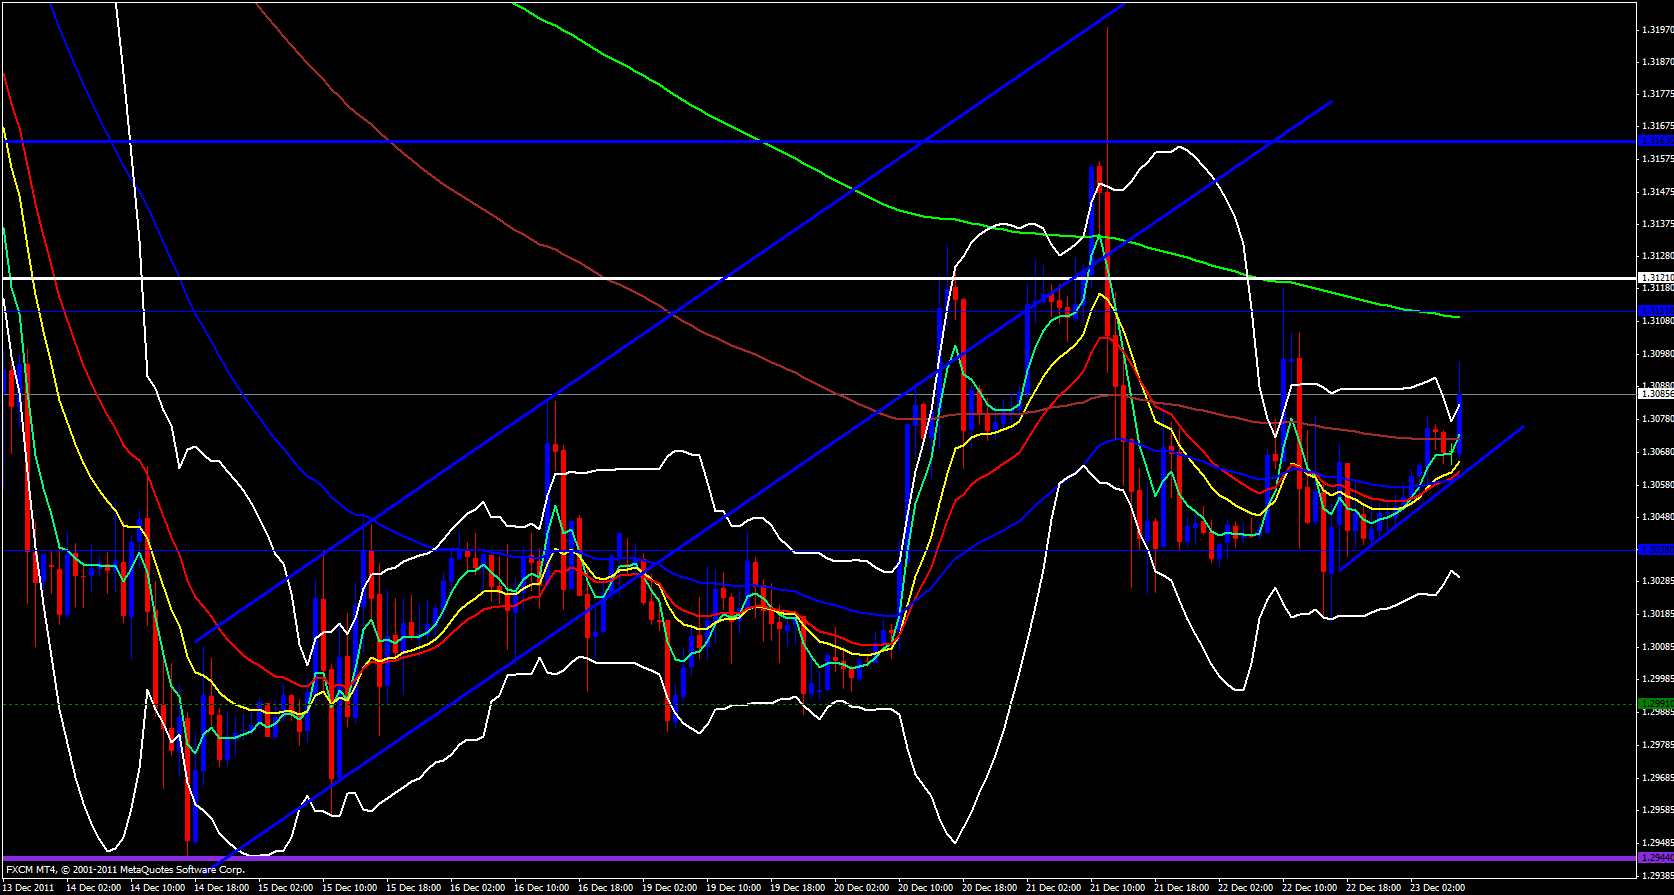Screen dimensions: 1674x895
Task: Click the blue 1.31110 price tag
Action: (1656, 311)
